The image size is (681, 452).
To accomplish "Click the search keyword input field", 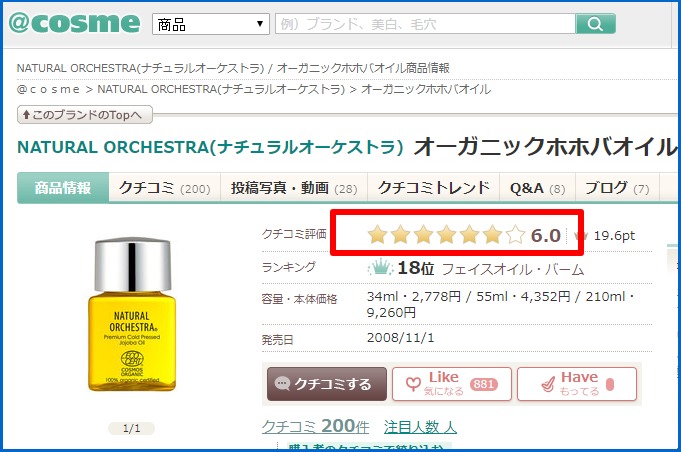I will tap(425, 24).
